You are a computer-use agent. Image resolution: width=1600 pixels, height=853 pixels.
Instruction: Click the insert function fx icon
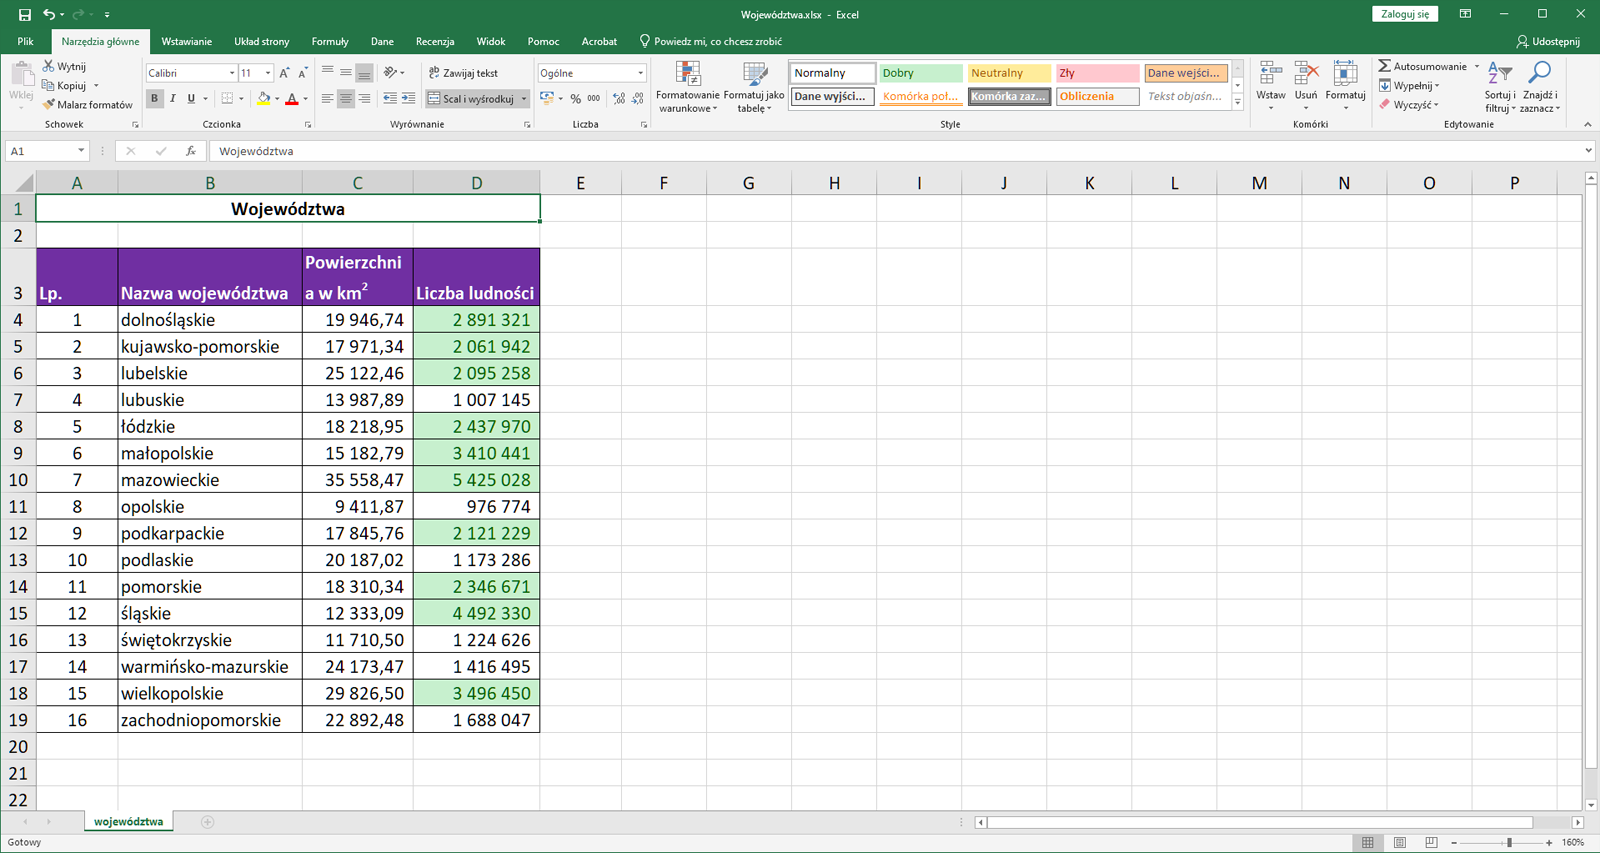click(190, 151)
